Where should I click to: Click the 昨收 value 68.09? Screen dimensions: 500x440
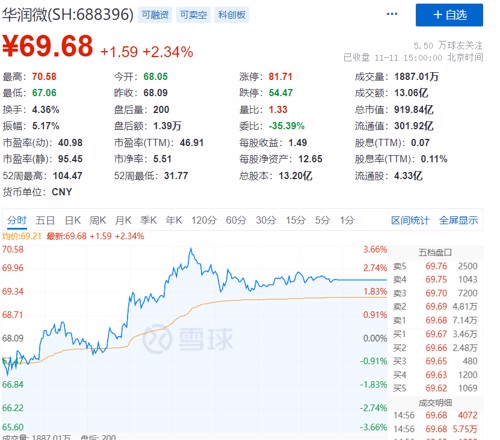click(x=155, y=93)
